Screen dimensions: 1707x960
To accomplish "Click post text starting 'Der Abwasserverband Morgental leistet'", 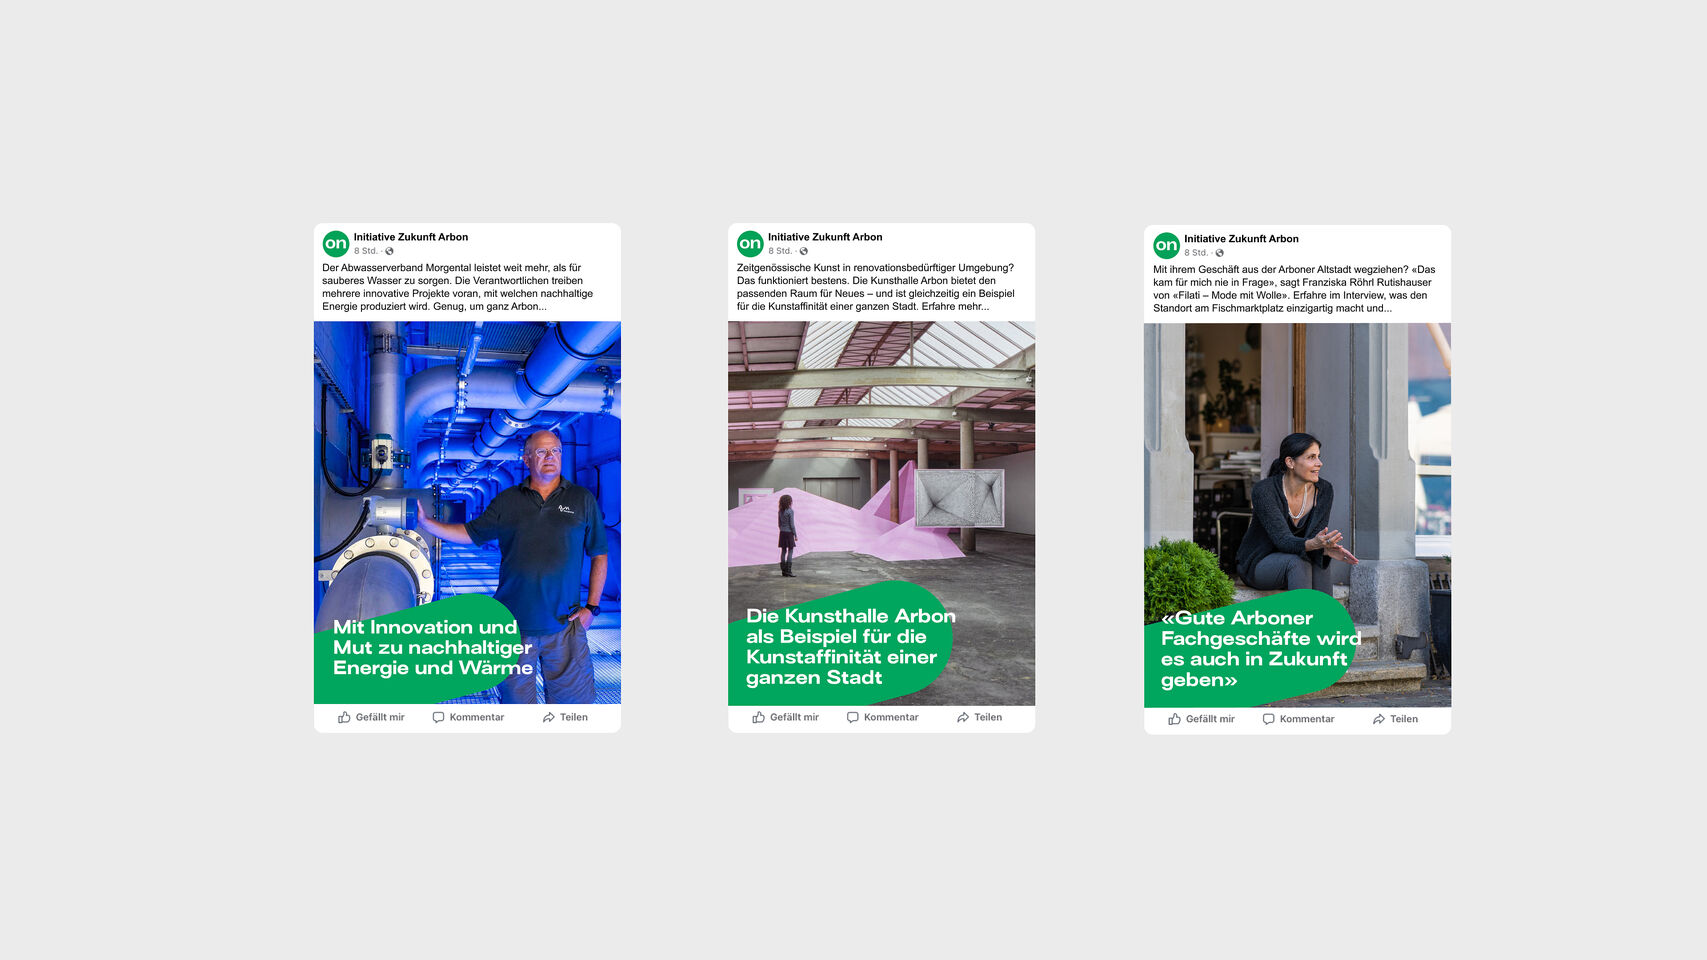I will point(458,287).
